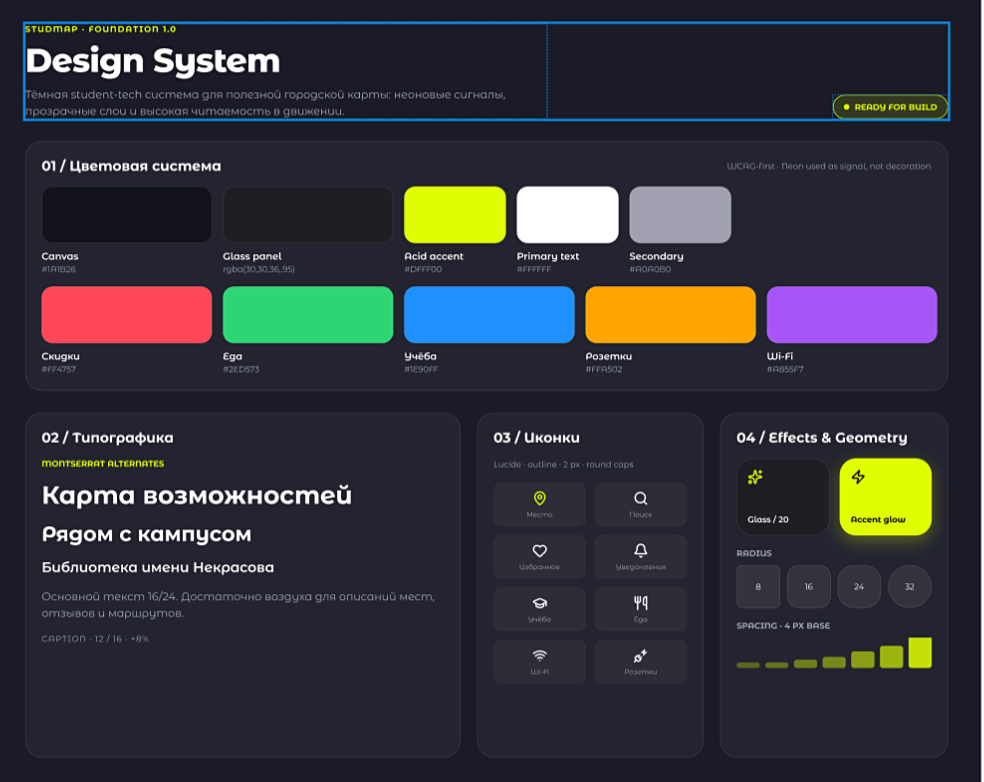Open the Уведомления bell icon
The width and height of the screenshot is (984, 782).
pos(640,550)
